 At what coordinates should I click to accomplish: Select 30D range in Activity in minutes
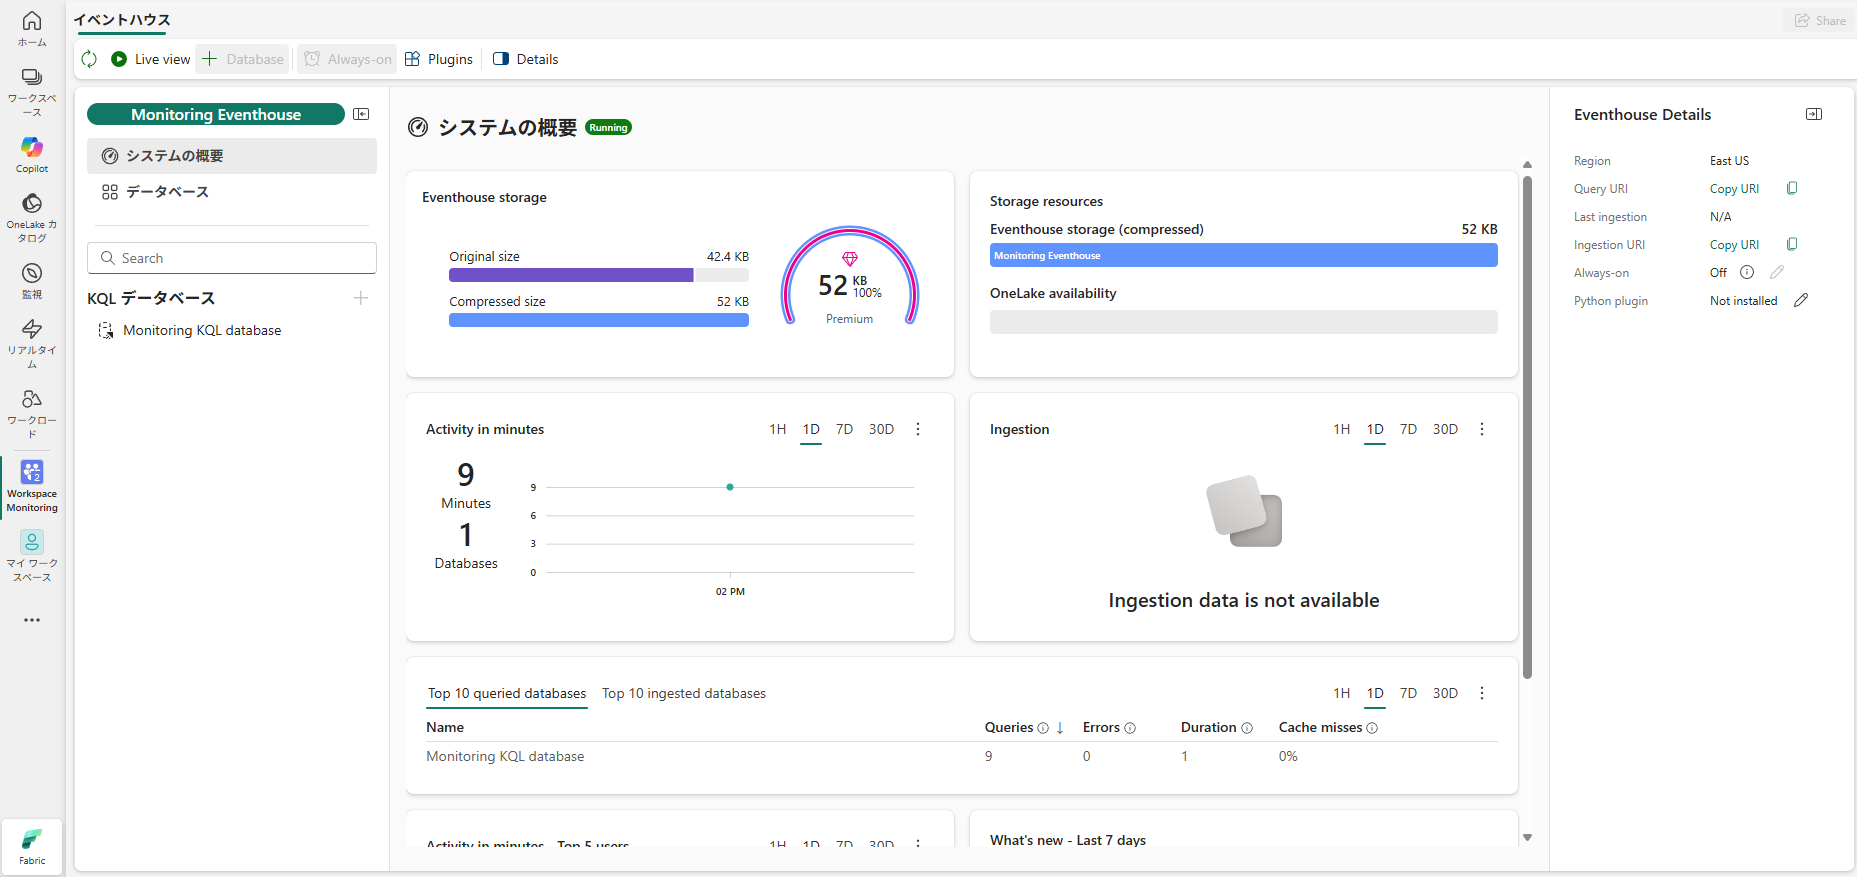(x=881, y=429)
